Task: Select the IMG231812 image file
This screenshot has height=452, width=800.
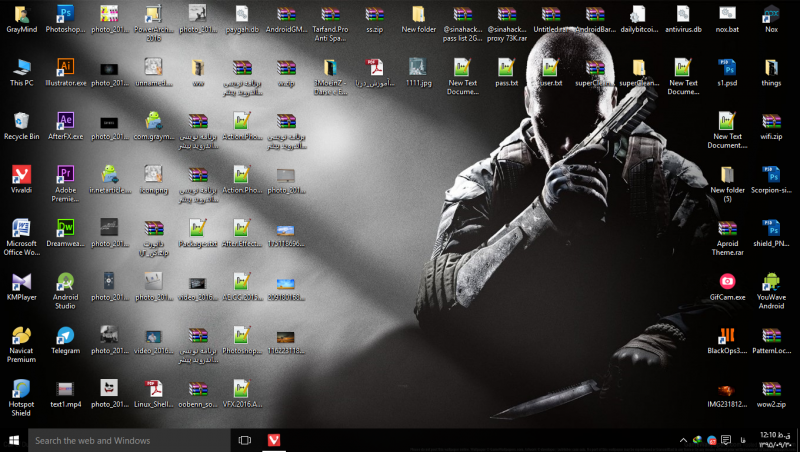Action: (x=727, y=394)
